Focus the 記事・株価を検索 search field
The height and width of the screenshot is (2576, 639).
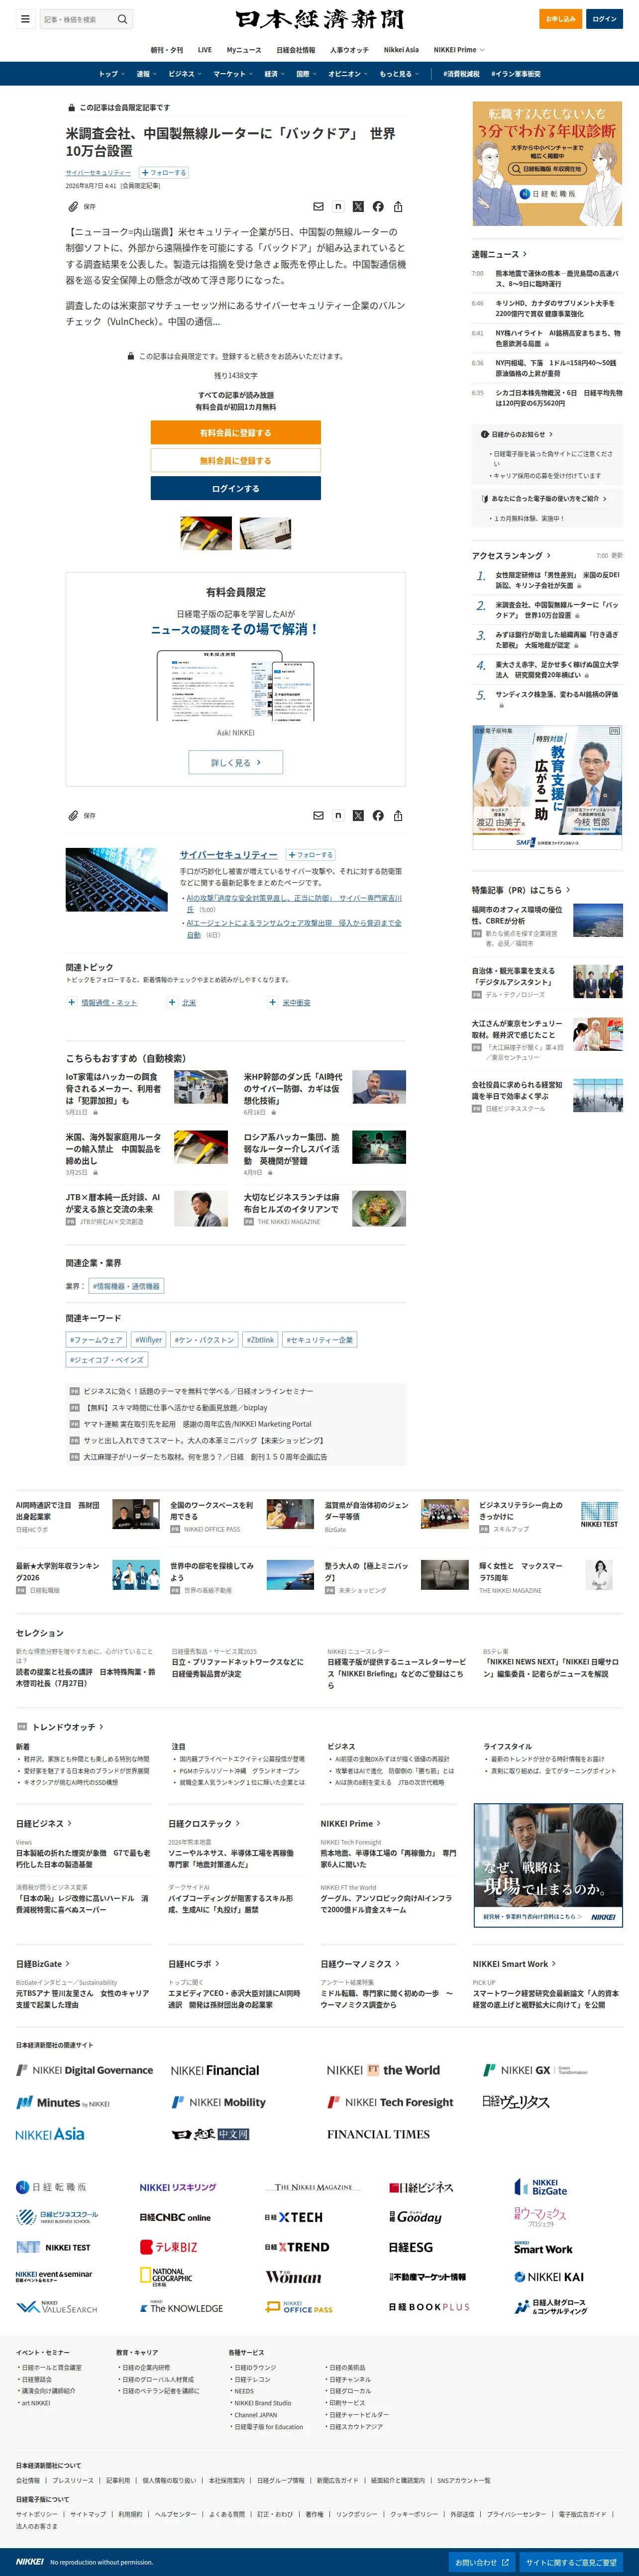(79, 19)
